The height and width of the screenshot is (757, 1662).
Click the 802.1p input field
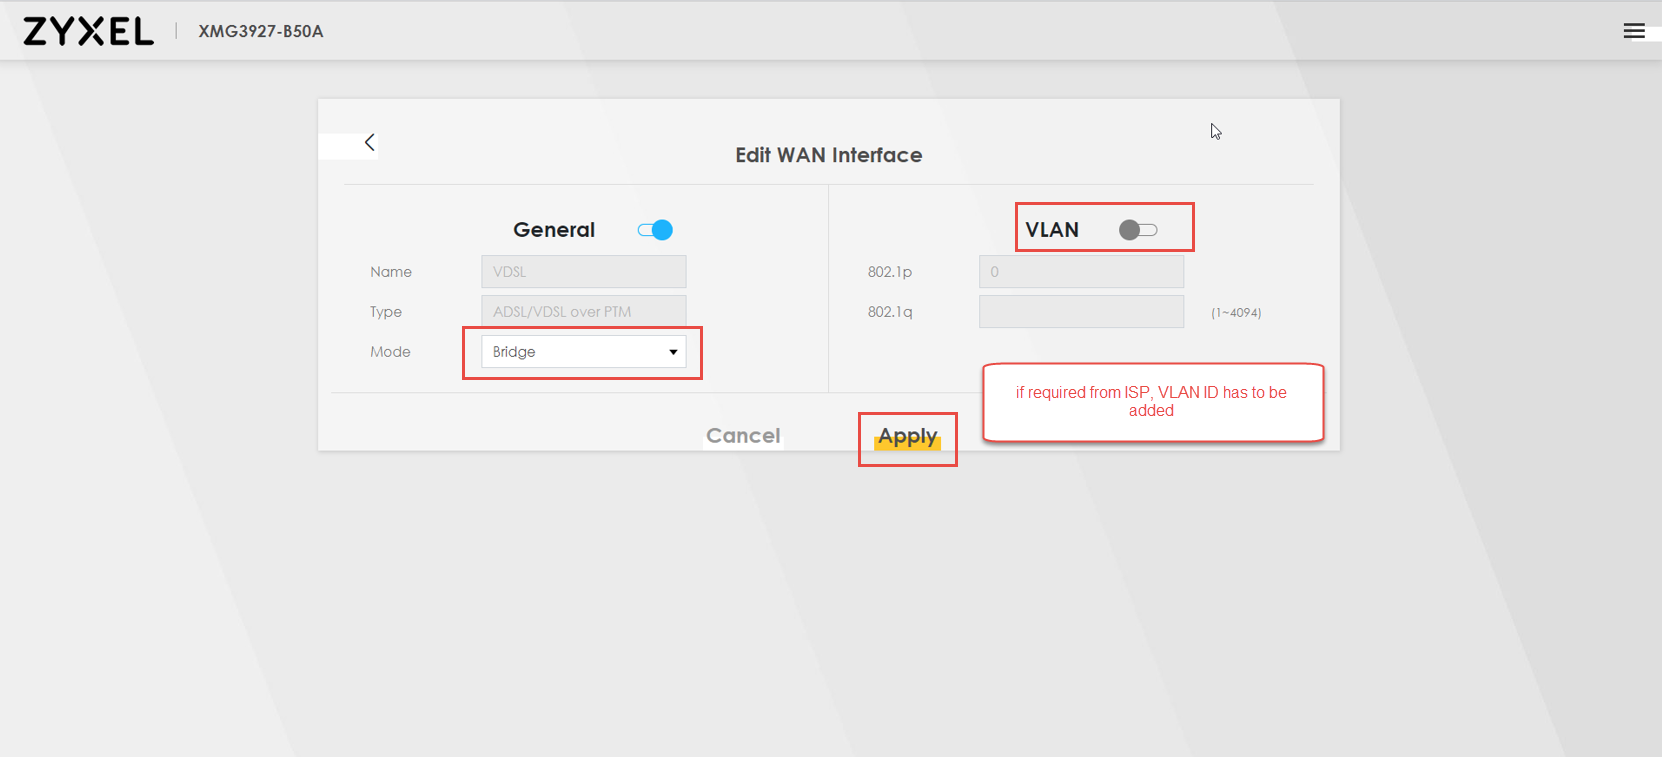pyautogui.click(x=1082, y=272)
